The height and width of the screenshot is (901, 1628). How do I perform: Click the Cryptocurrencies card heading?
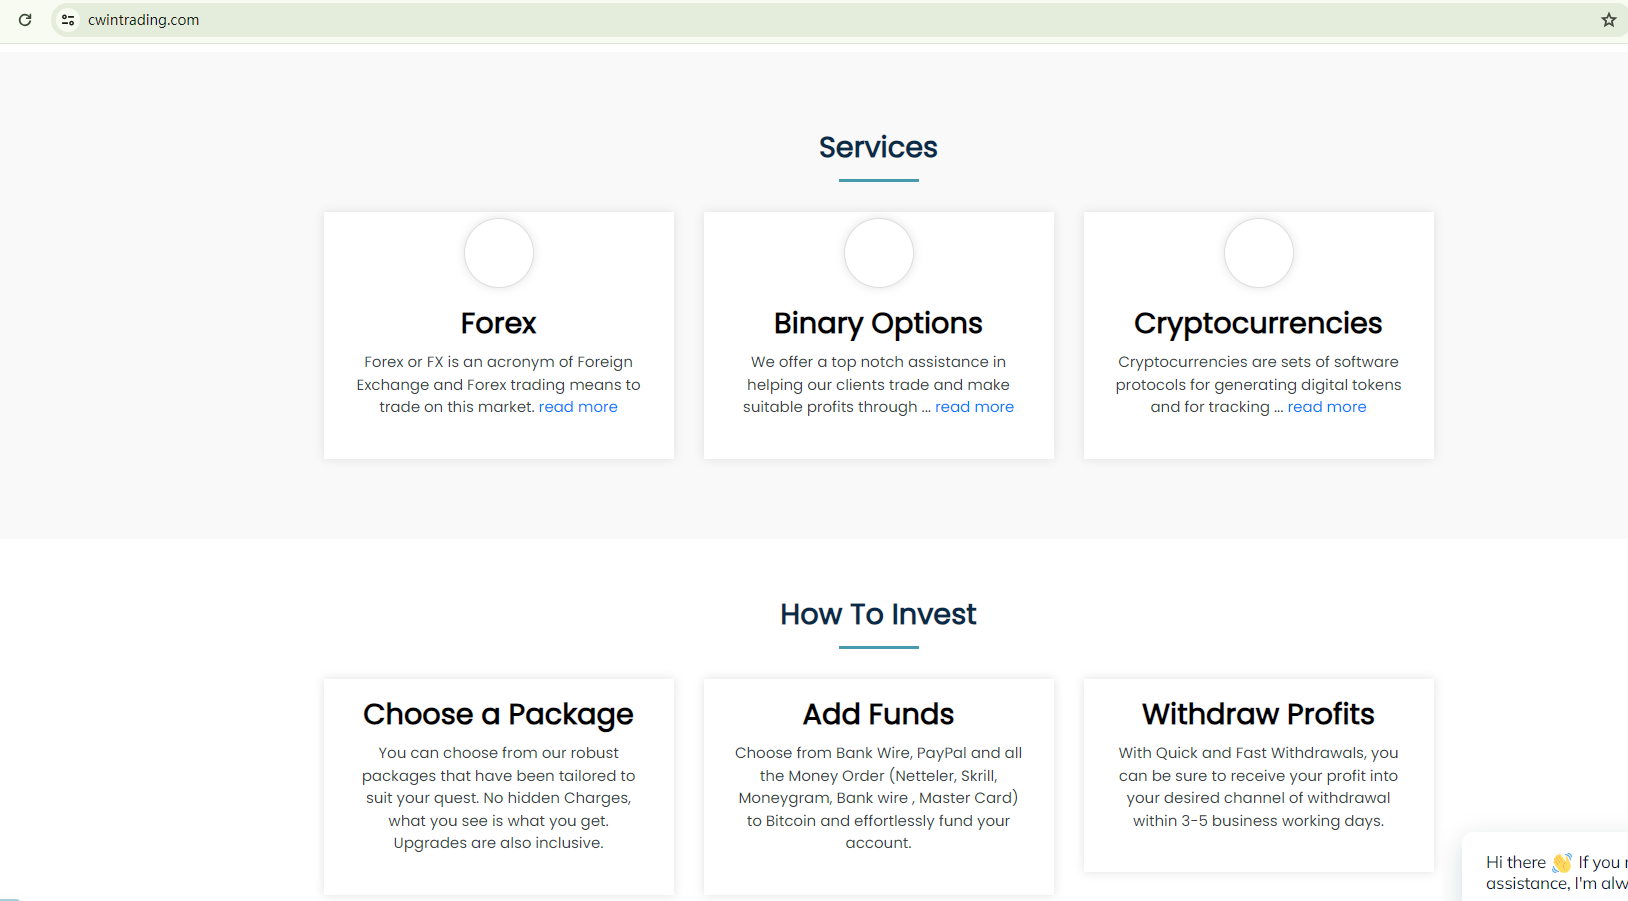[1258, 323]
